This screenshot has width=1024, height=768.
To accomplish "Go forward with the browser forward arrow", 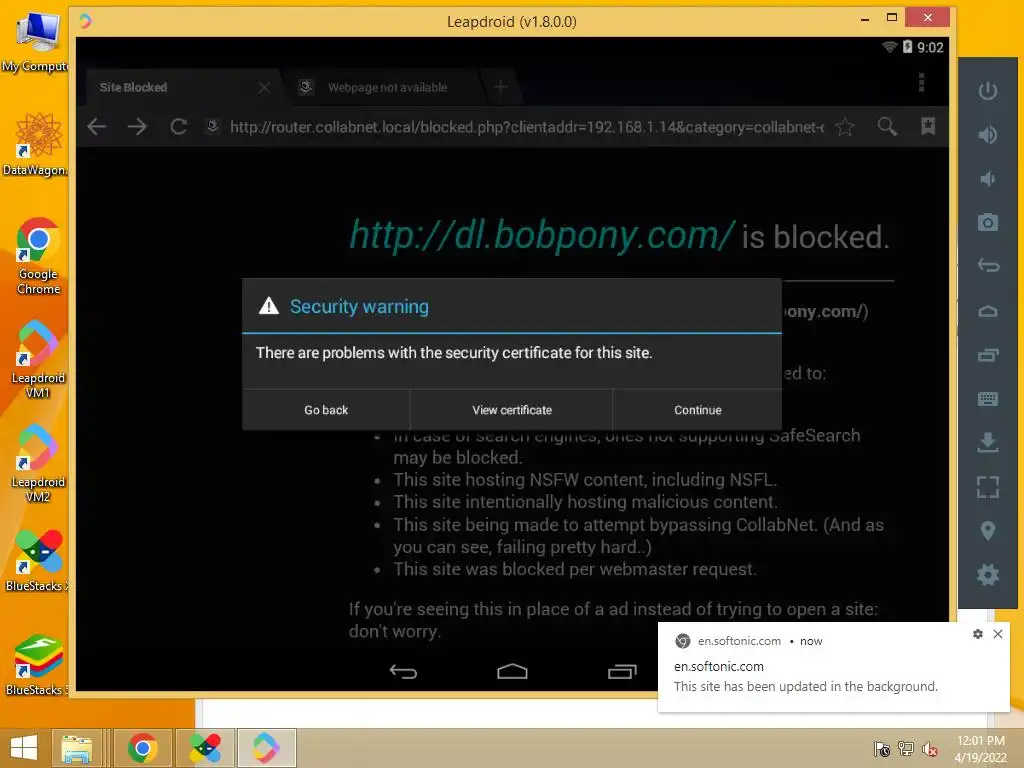I will click(137, 127).
